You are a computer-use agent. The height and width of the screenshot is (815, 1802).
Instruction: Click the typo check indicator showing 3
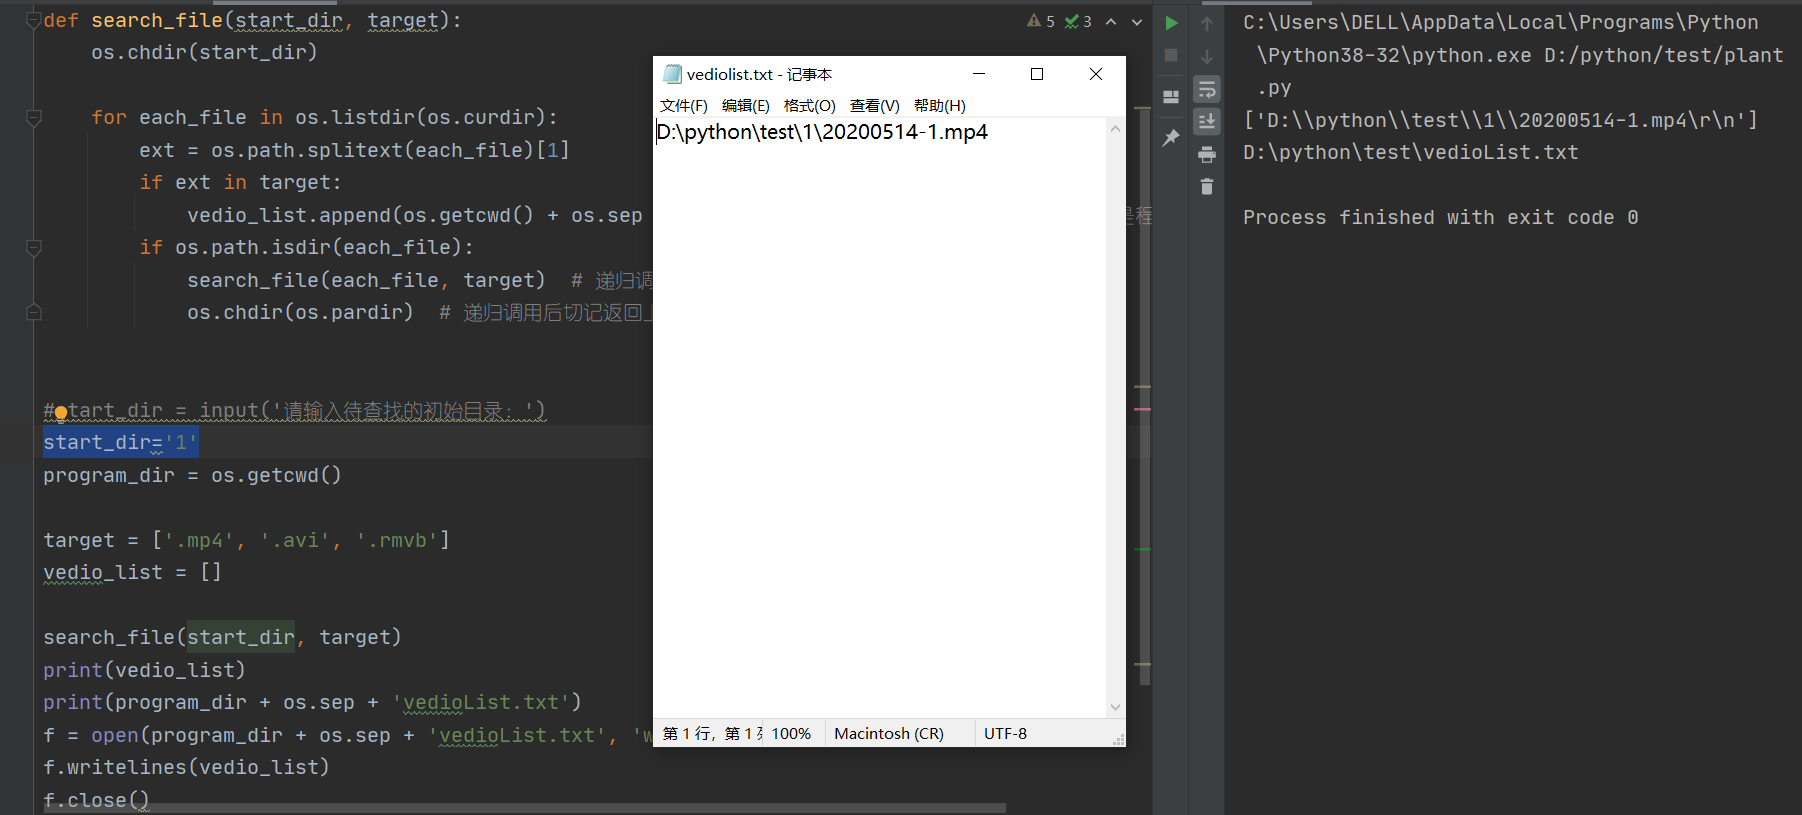point(1078,21)
